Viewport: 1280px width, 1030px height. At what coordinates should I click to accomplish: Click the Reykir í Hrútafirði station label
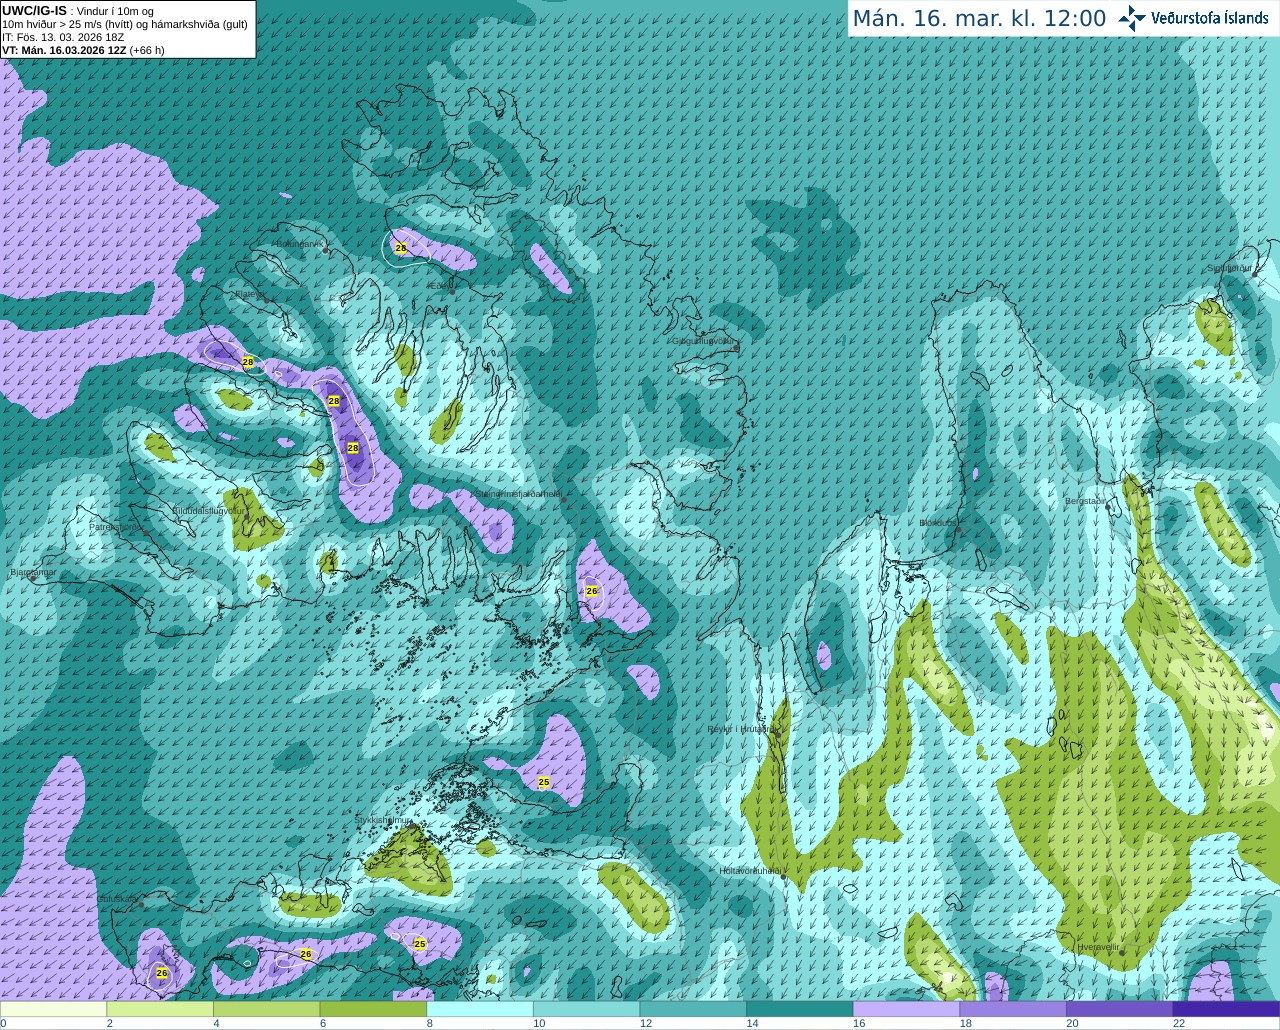[x=743, y=730]
